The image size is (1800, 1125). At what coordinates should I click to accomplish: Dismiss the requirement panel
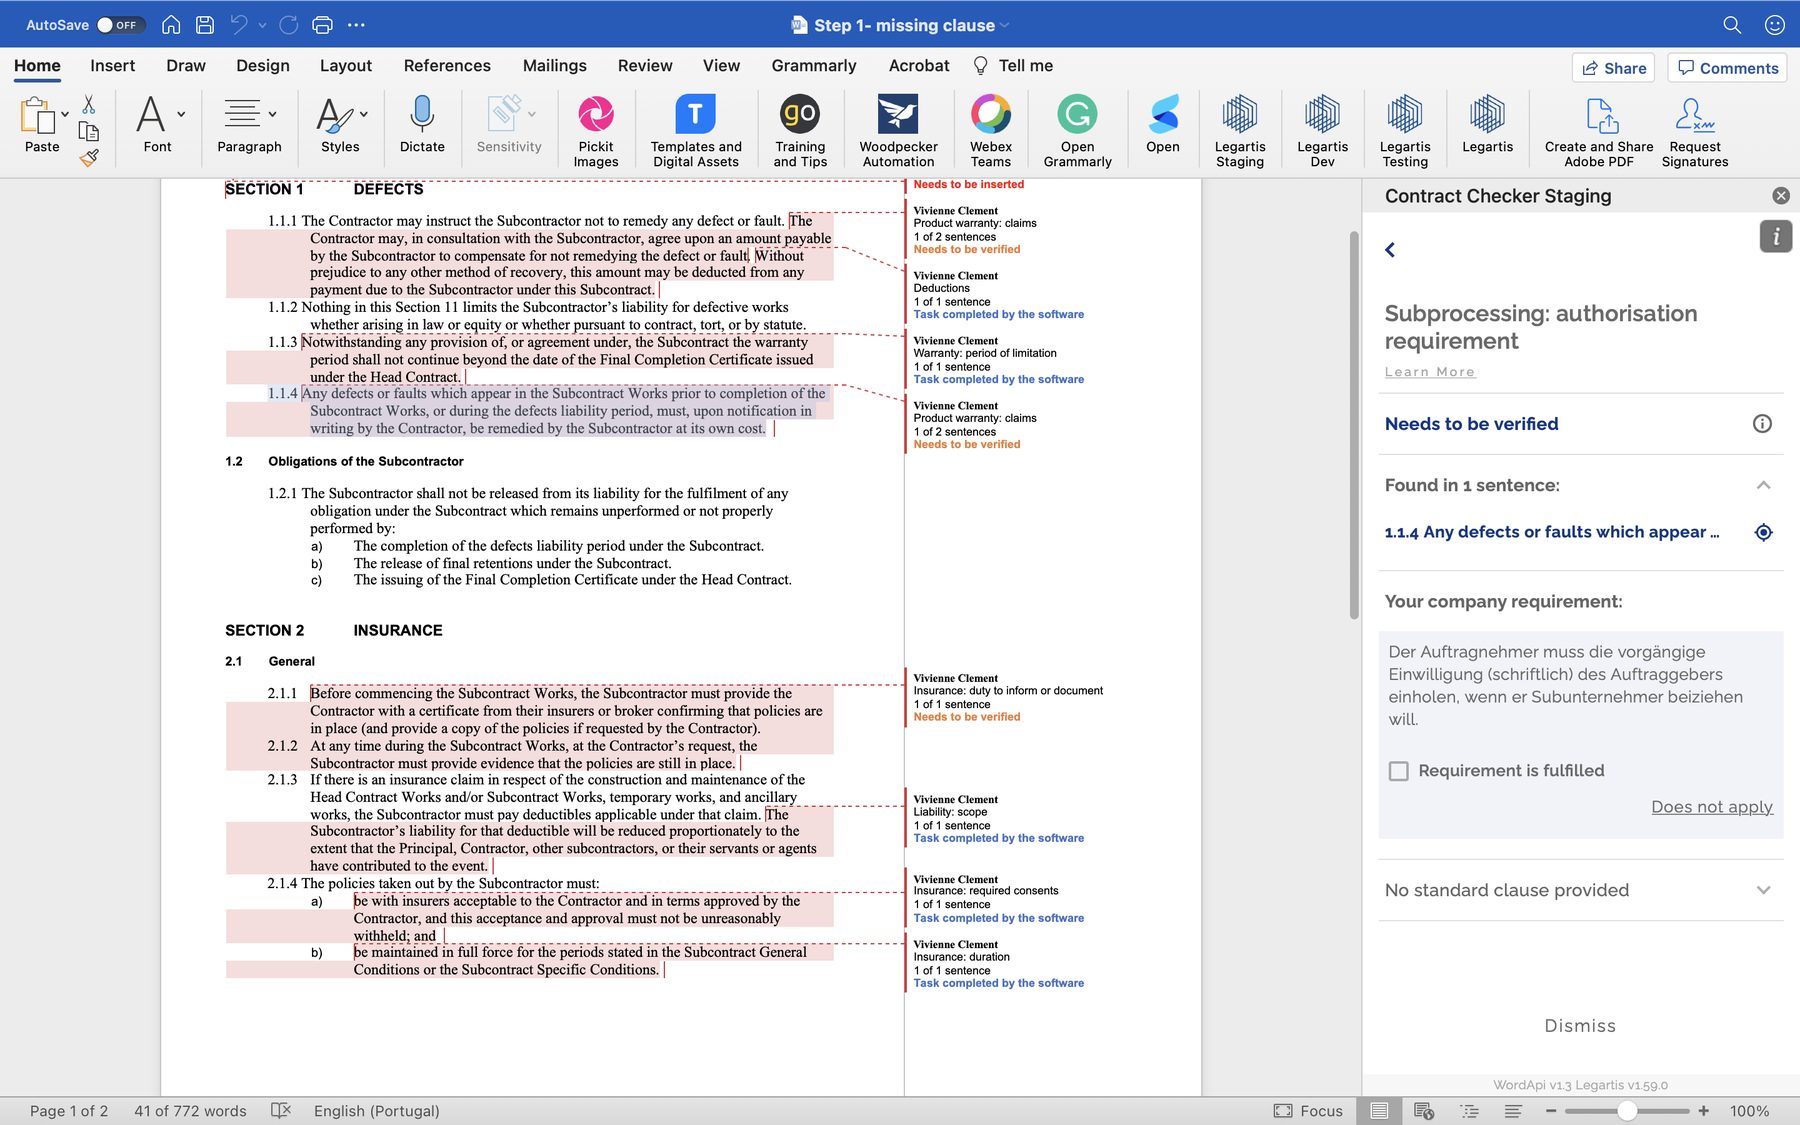pos(1580,1026)
